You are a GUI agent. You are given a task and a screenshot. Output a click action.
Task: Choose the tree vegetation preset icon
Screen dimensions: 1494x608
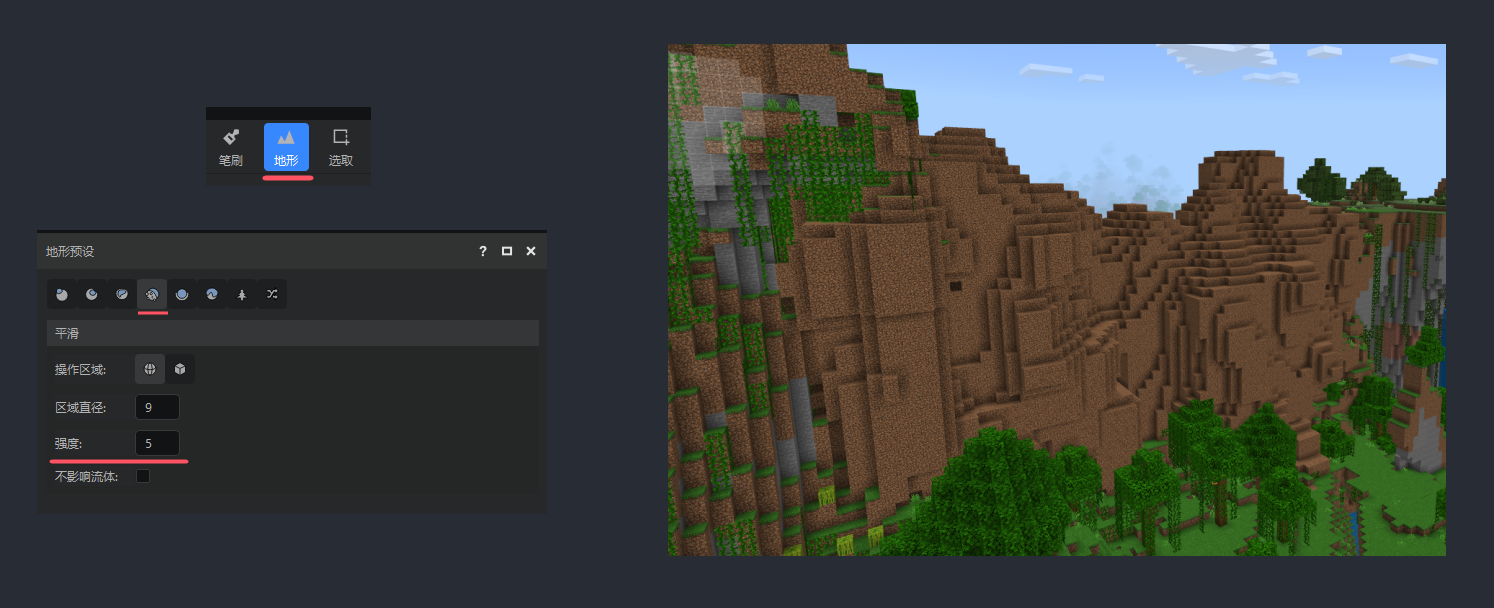242,294
